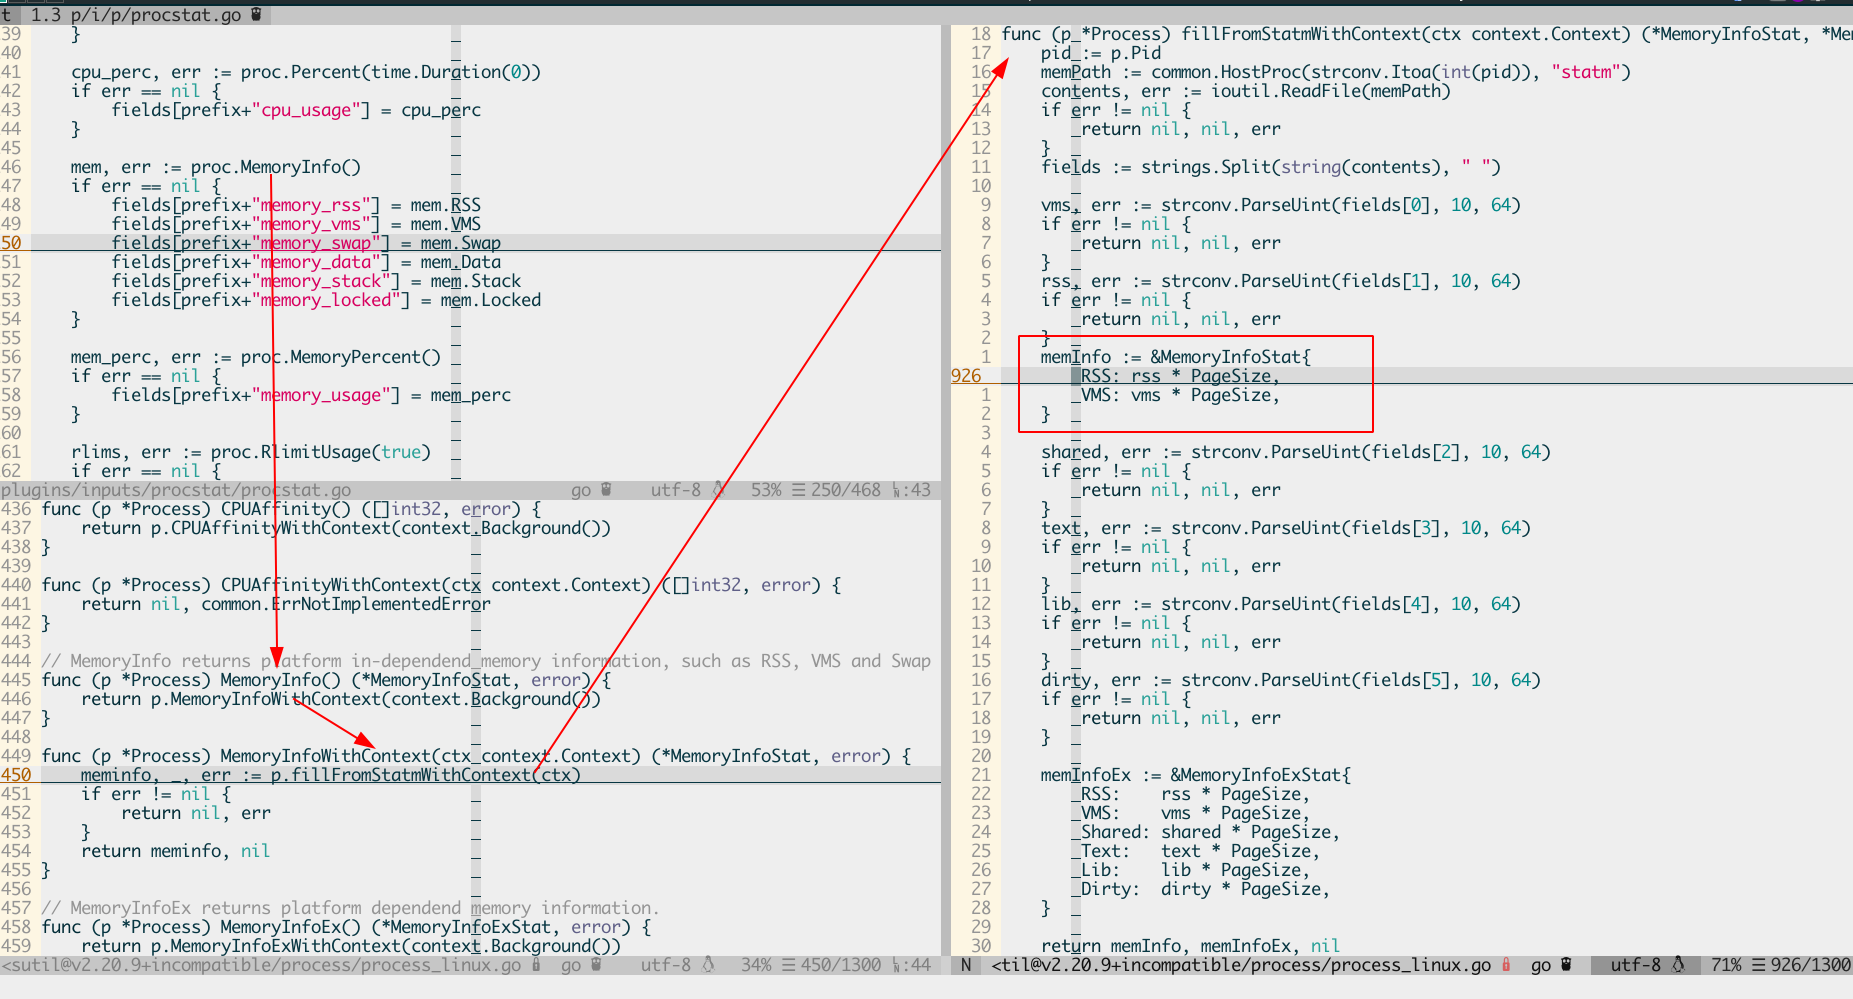
Task: Click the plugins/inputs/procstat/procstat.go status path
Action: coord(176,490)
